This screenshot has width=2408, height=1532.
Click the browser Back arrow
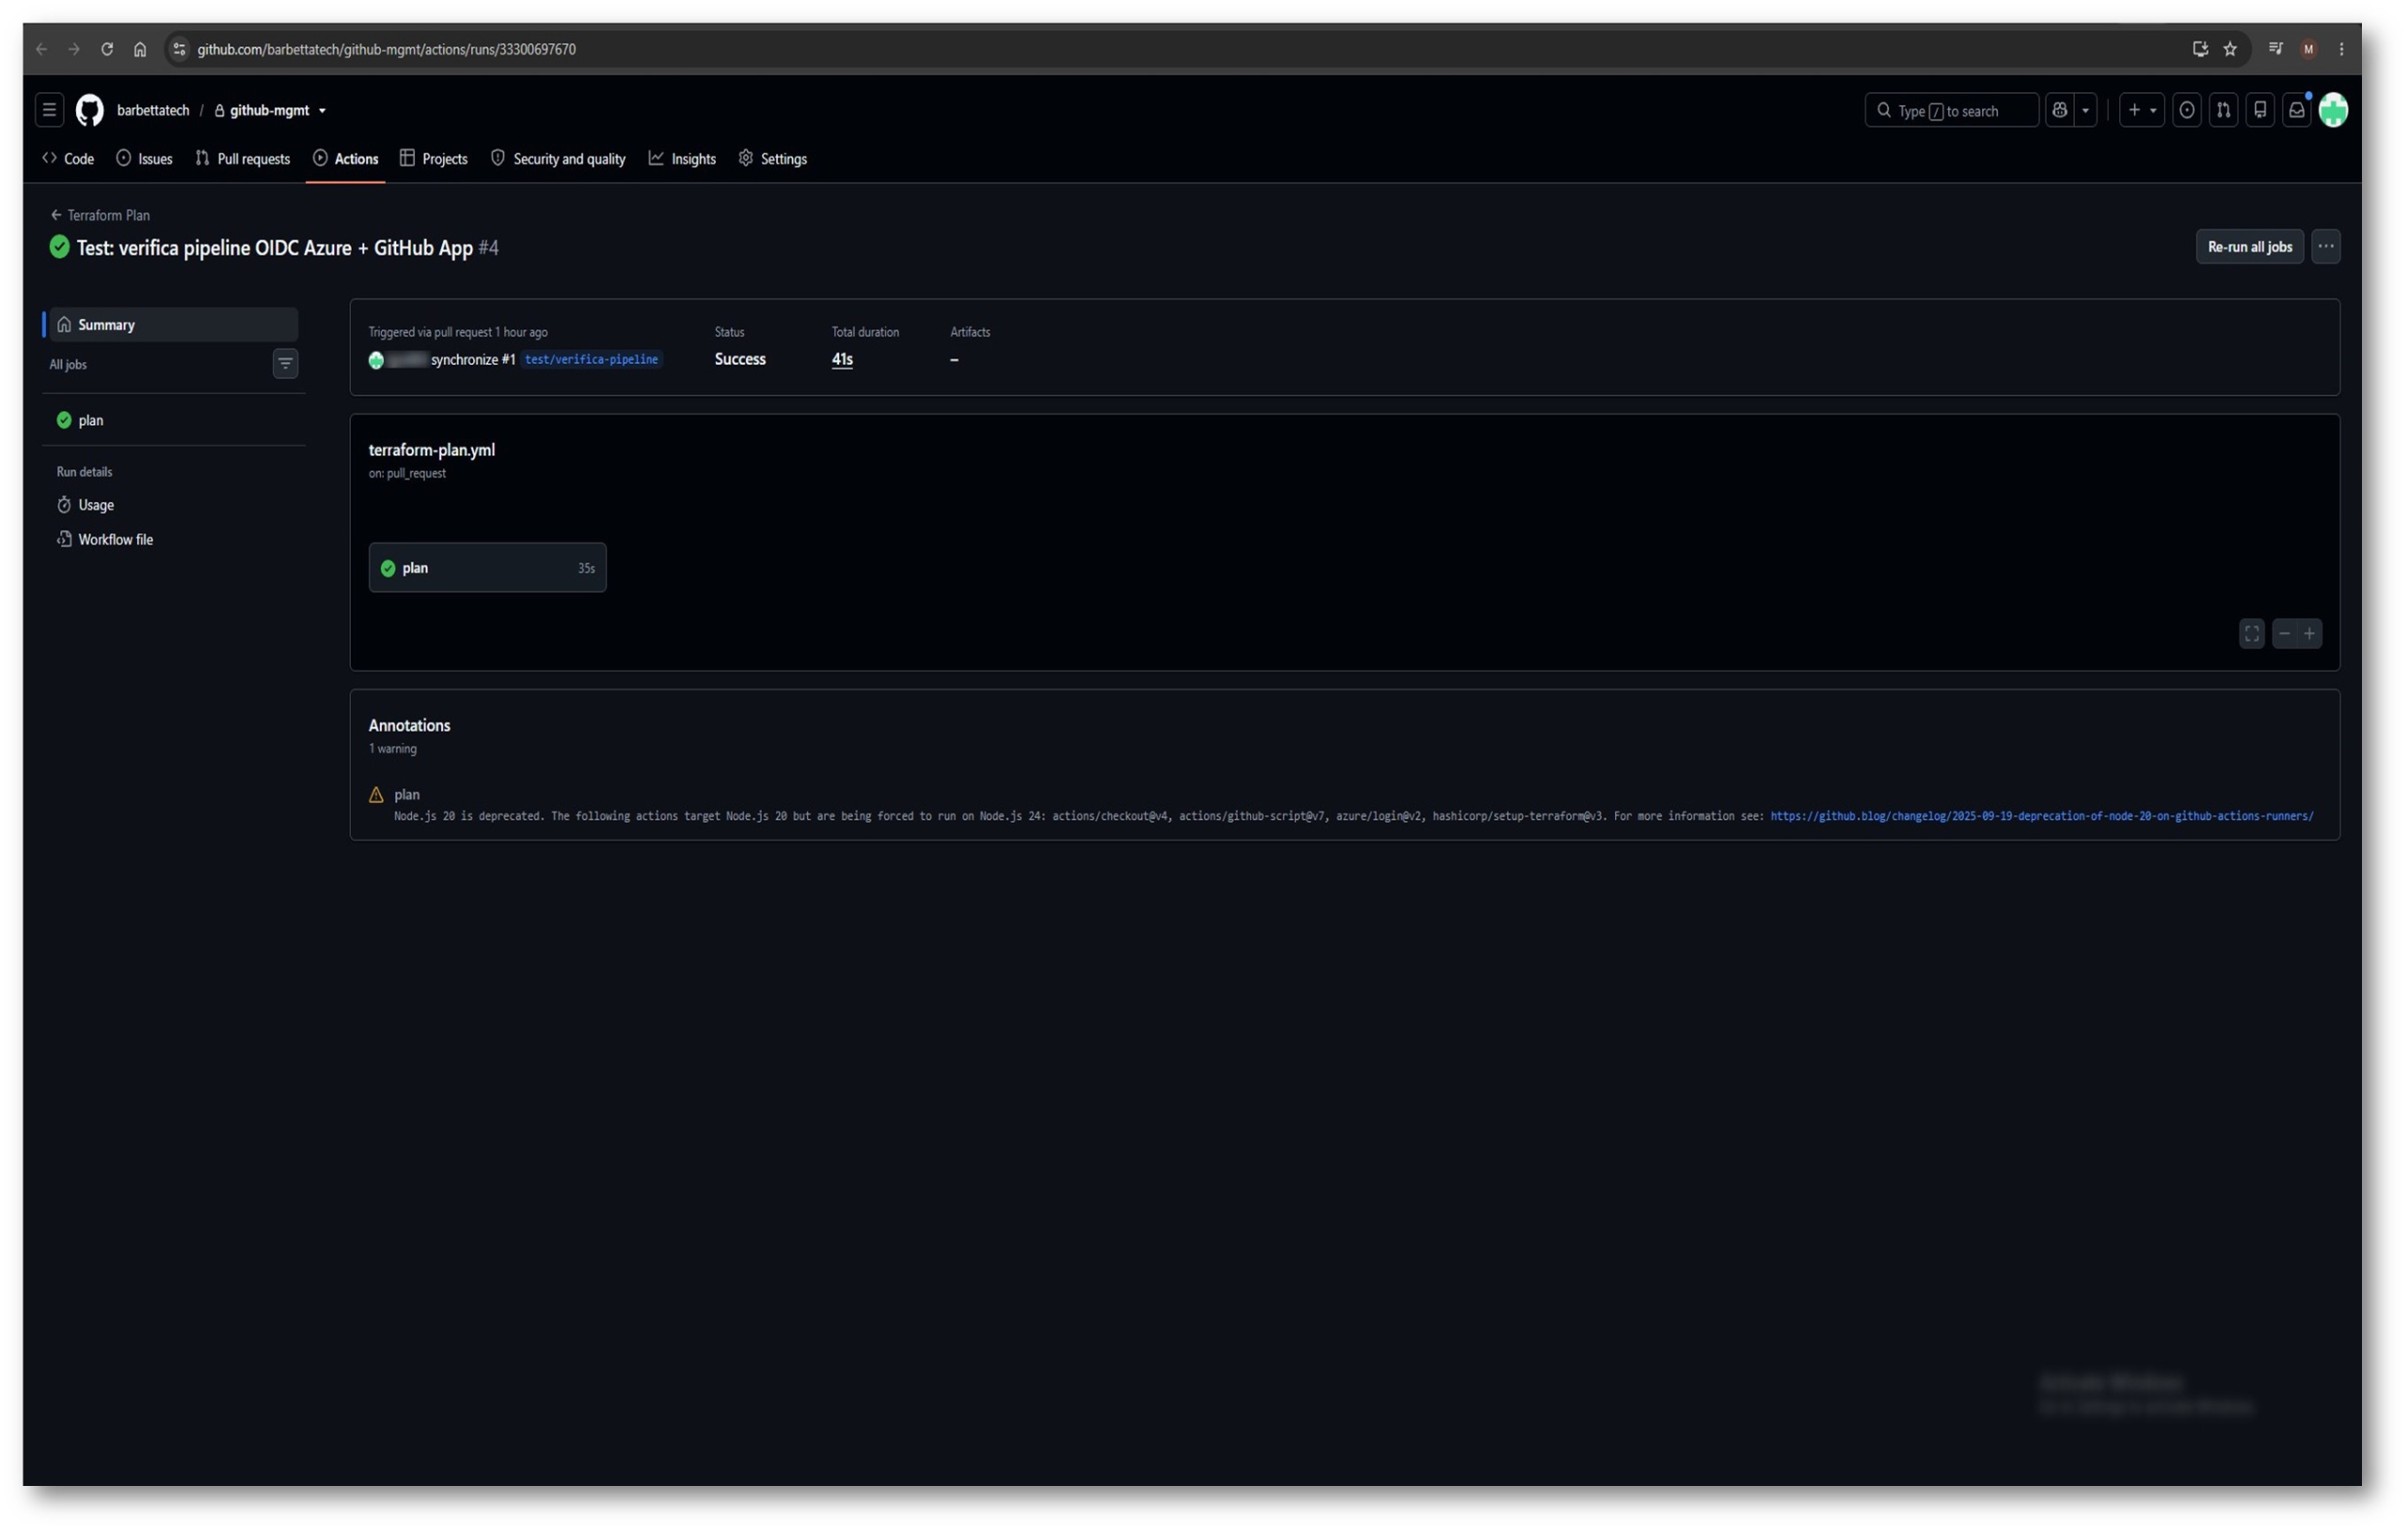click(41, 49)
